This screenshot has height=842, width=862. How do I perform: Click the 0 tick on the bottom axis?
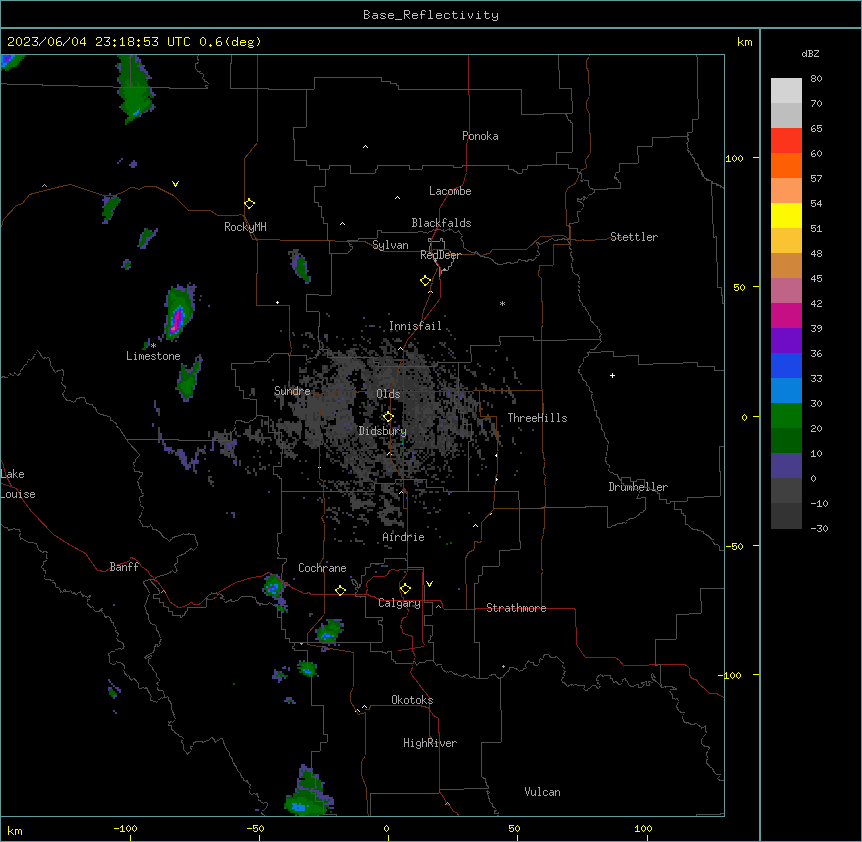[386, 828]
